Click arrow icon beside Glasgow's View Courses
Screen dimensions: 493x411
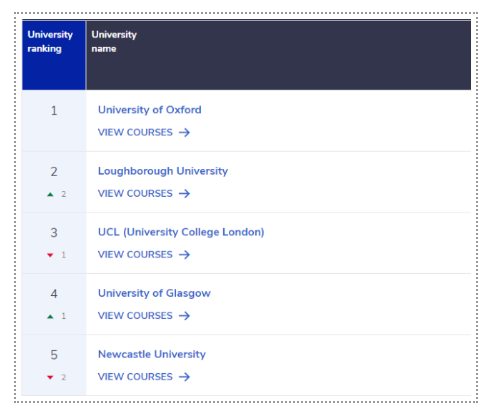tap(184, 316)
